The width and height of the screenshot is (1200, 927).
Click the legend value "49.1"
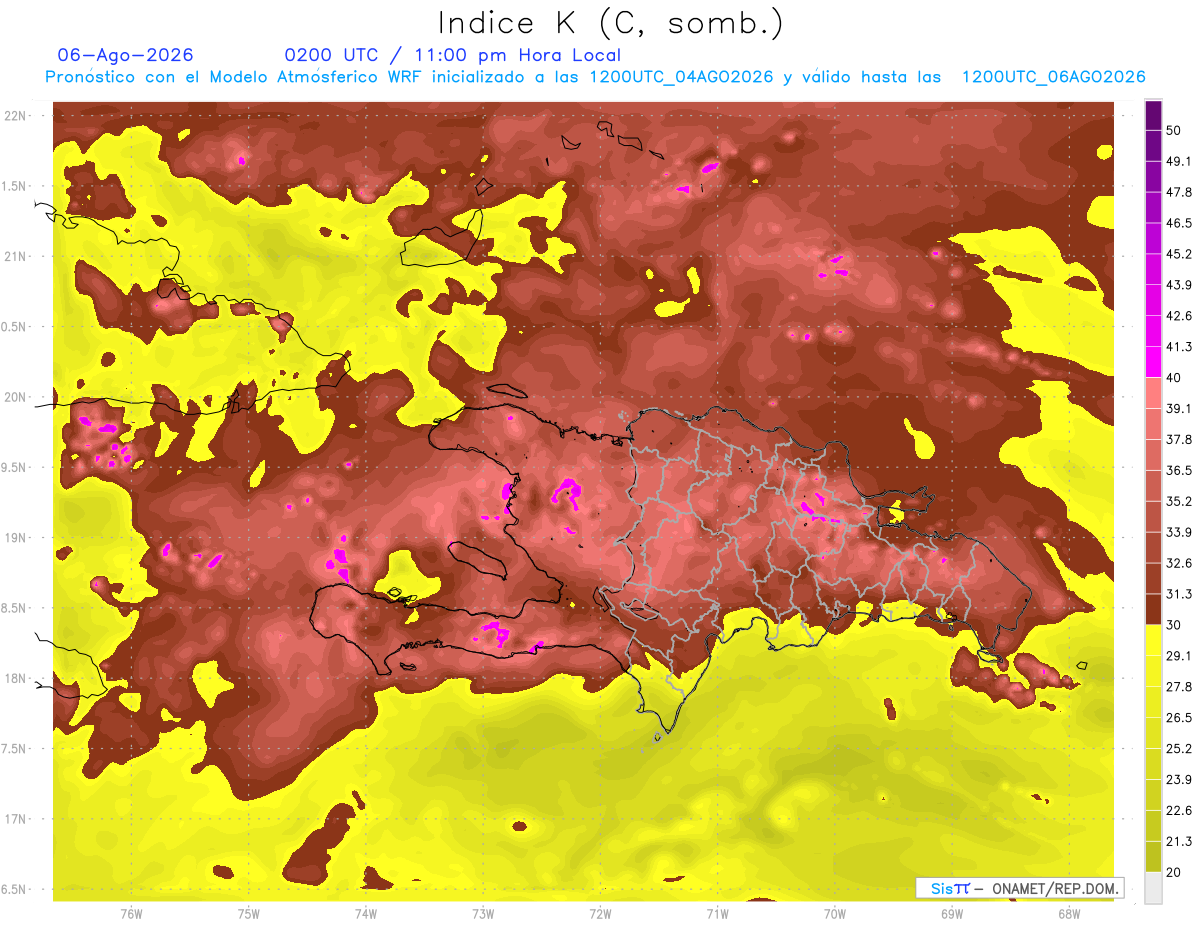1178,161
